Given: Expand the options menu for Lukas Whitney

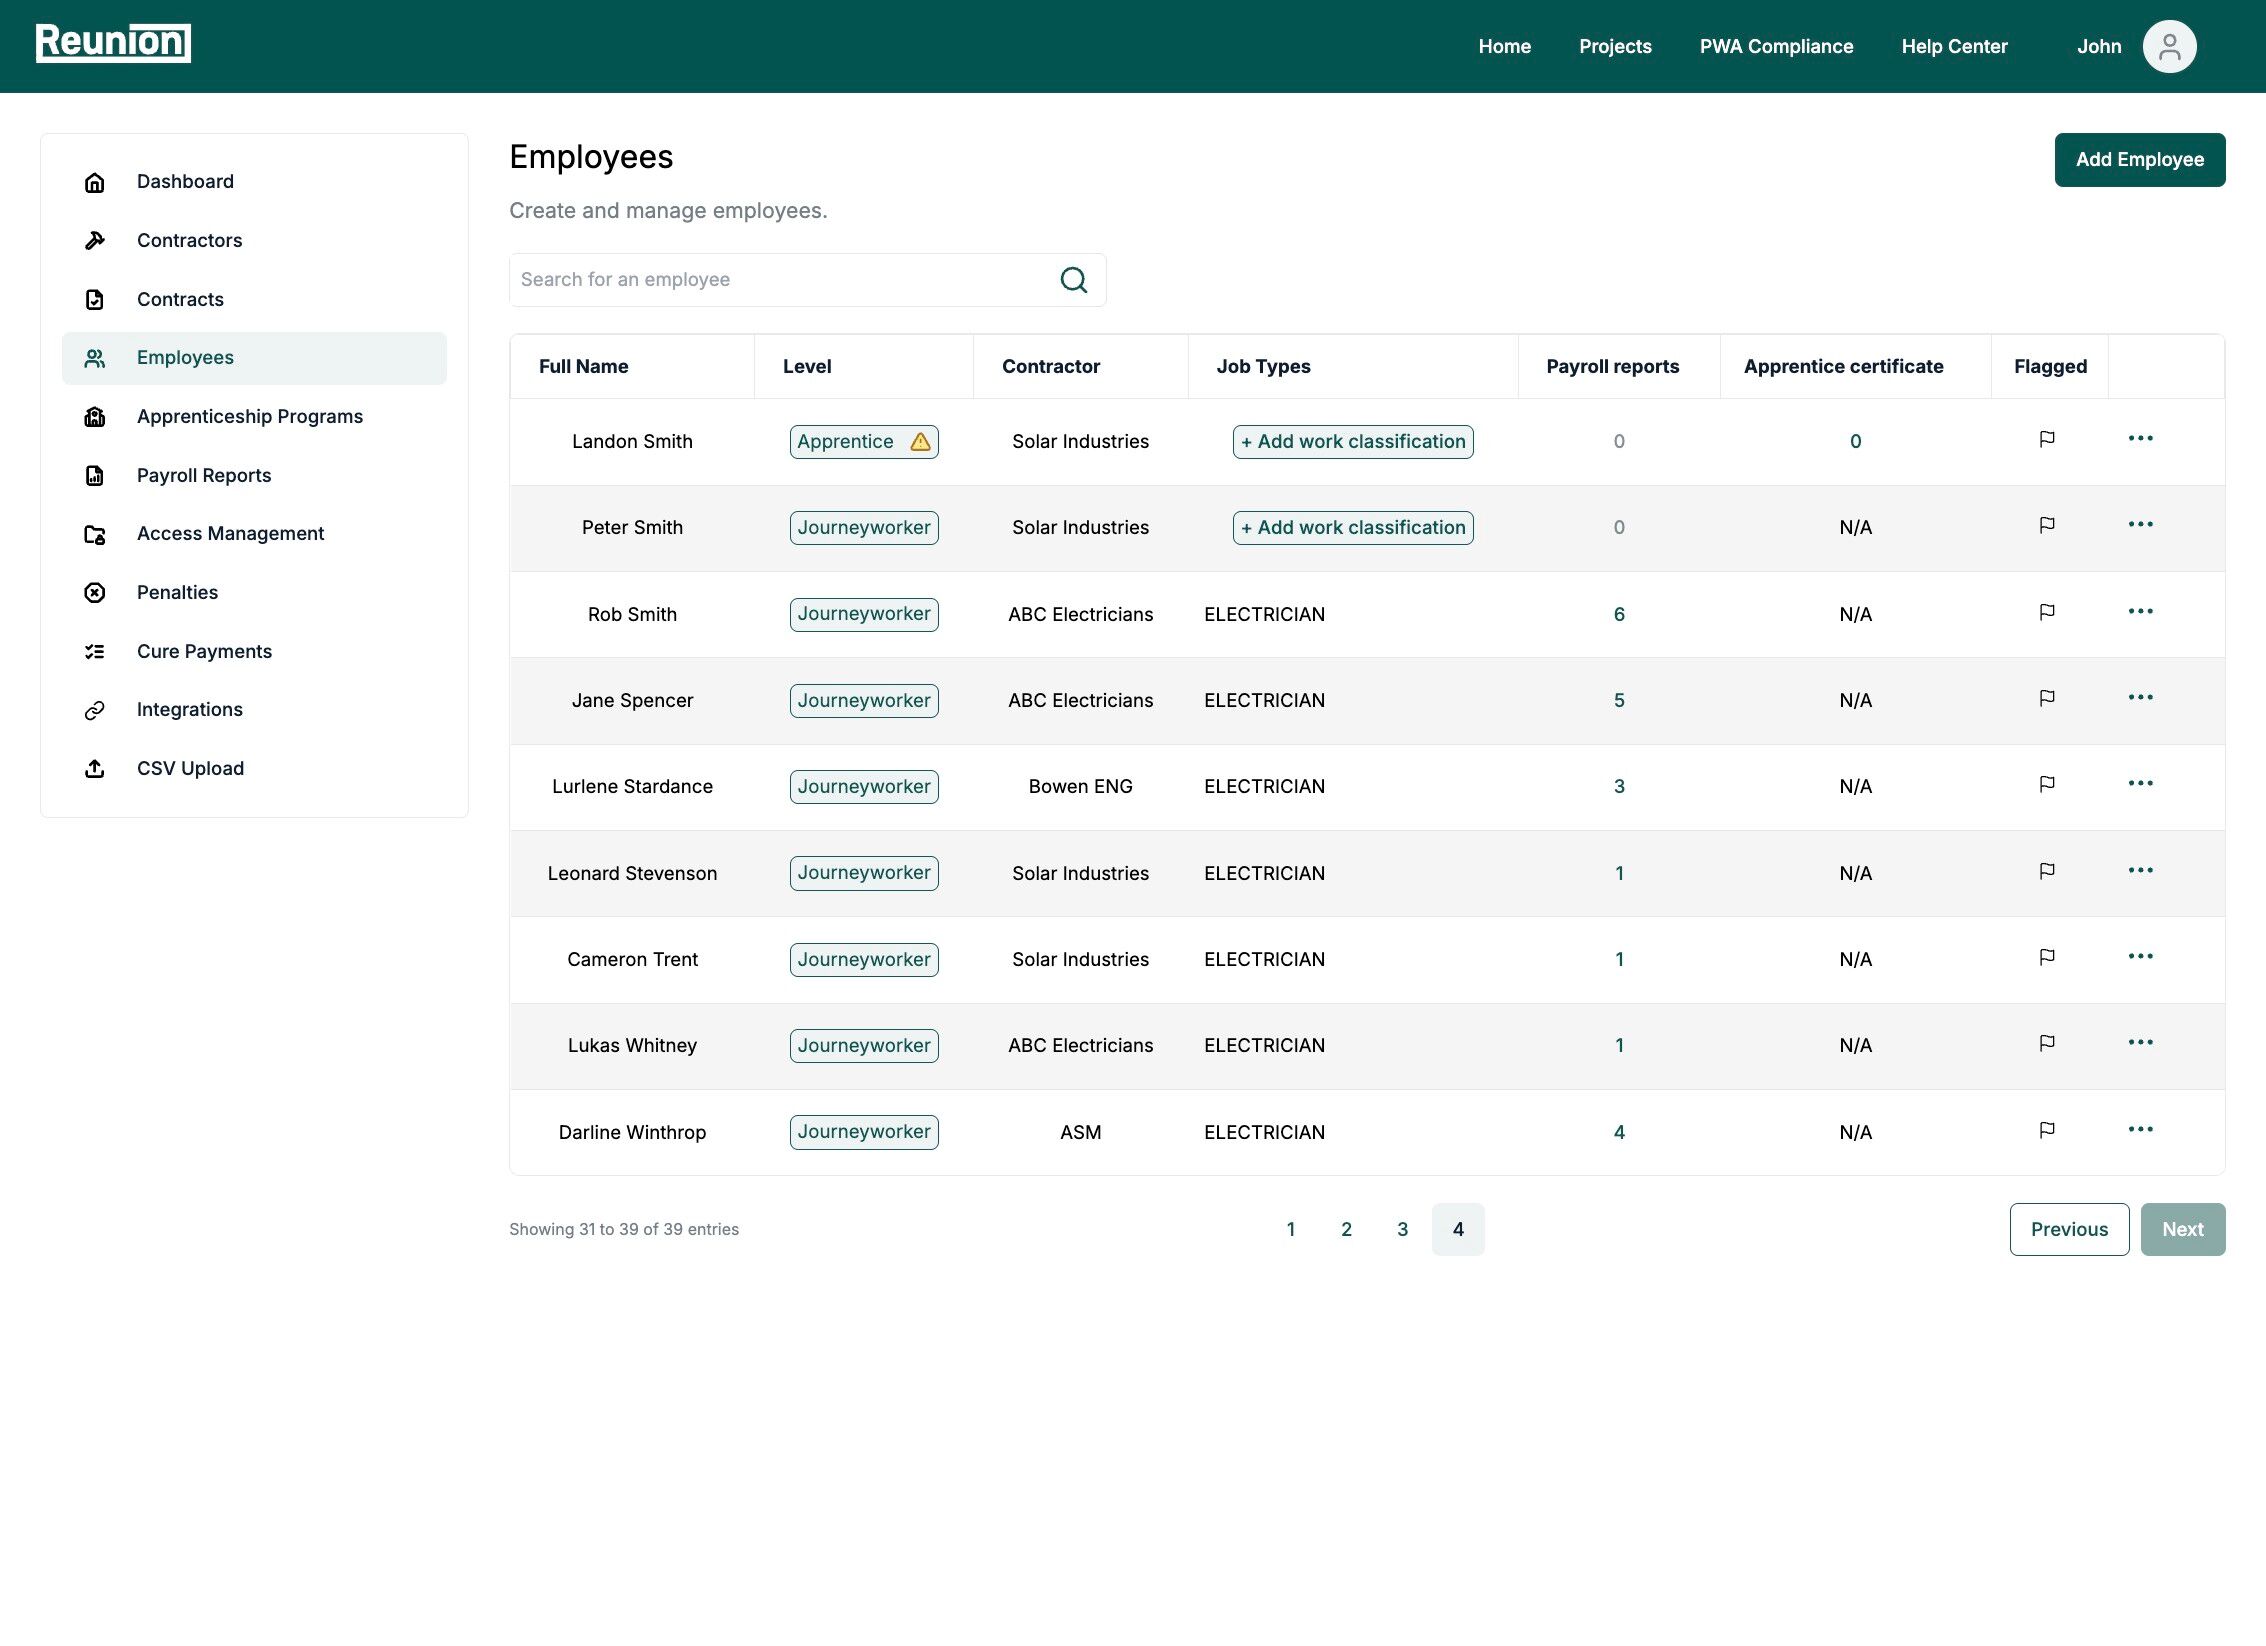Looking at the screenshot, I should 2140,1043.
